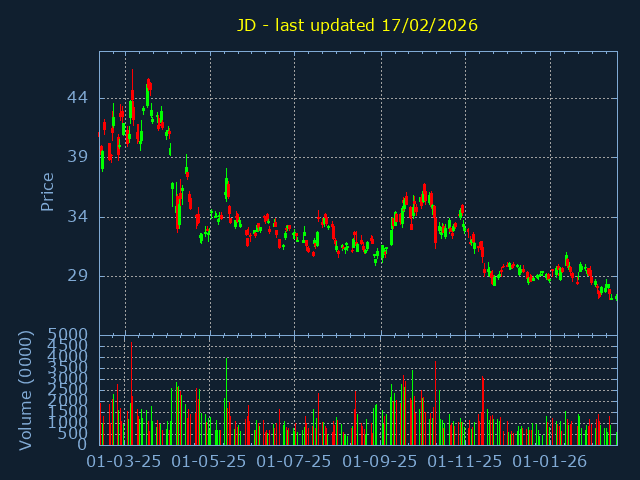Click the date label 01-03-25
This screenshot has height=480, width=640.
(124, 462)
